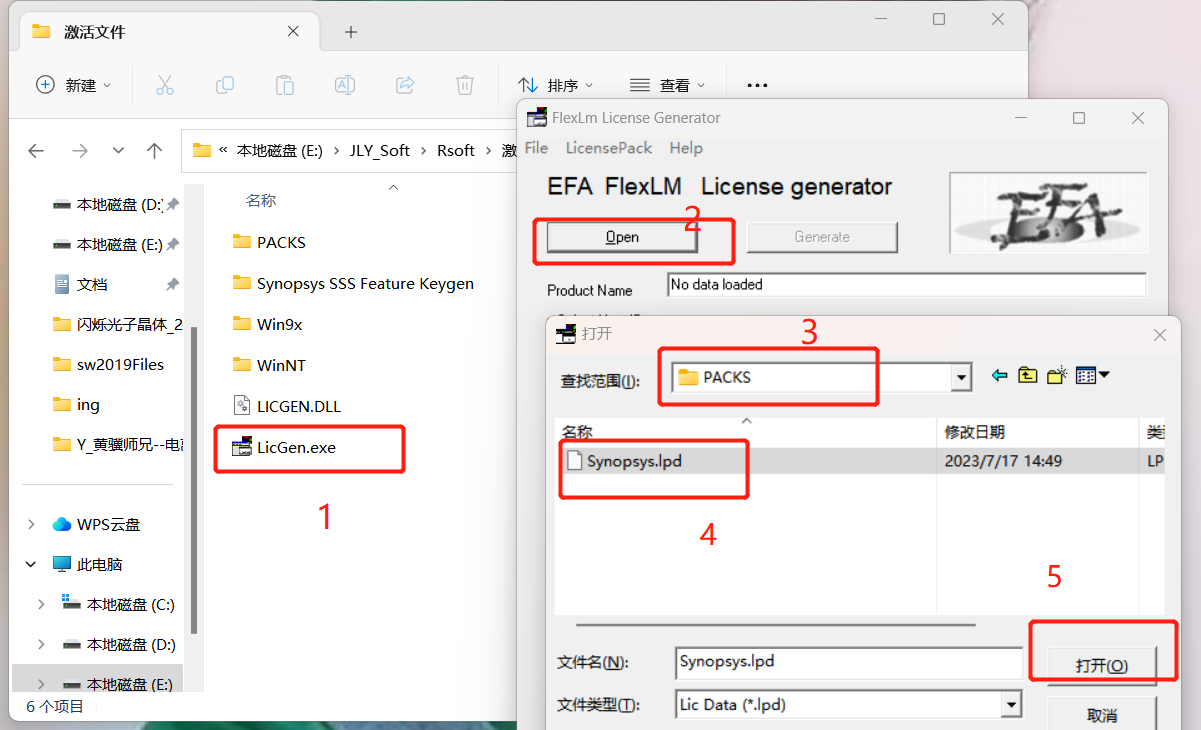Viewport: 1201px width, 730px height.
Task: Collapse the 此电脑 tree node
Action: (x=31, y=564)
